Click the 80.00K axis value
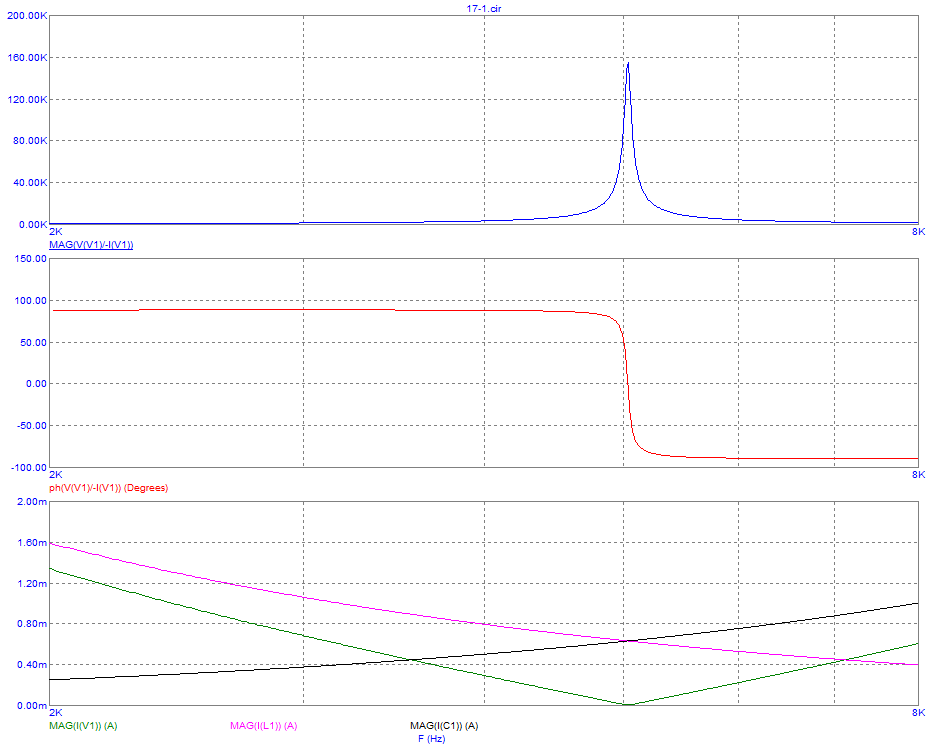The height and width of the screenshot is (749, 934). tap(29, 141)
